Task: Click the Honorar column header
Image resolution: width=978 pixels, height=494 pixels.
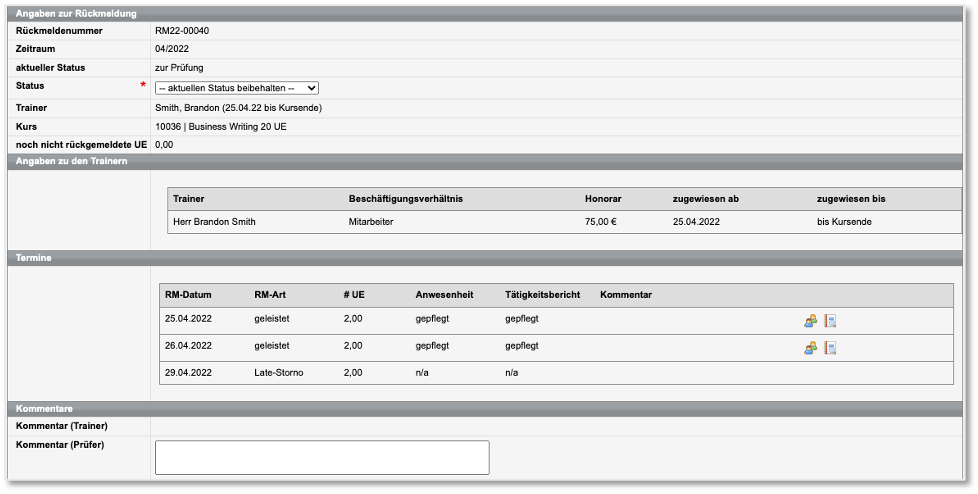Action: coord(603,199)
